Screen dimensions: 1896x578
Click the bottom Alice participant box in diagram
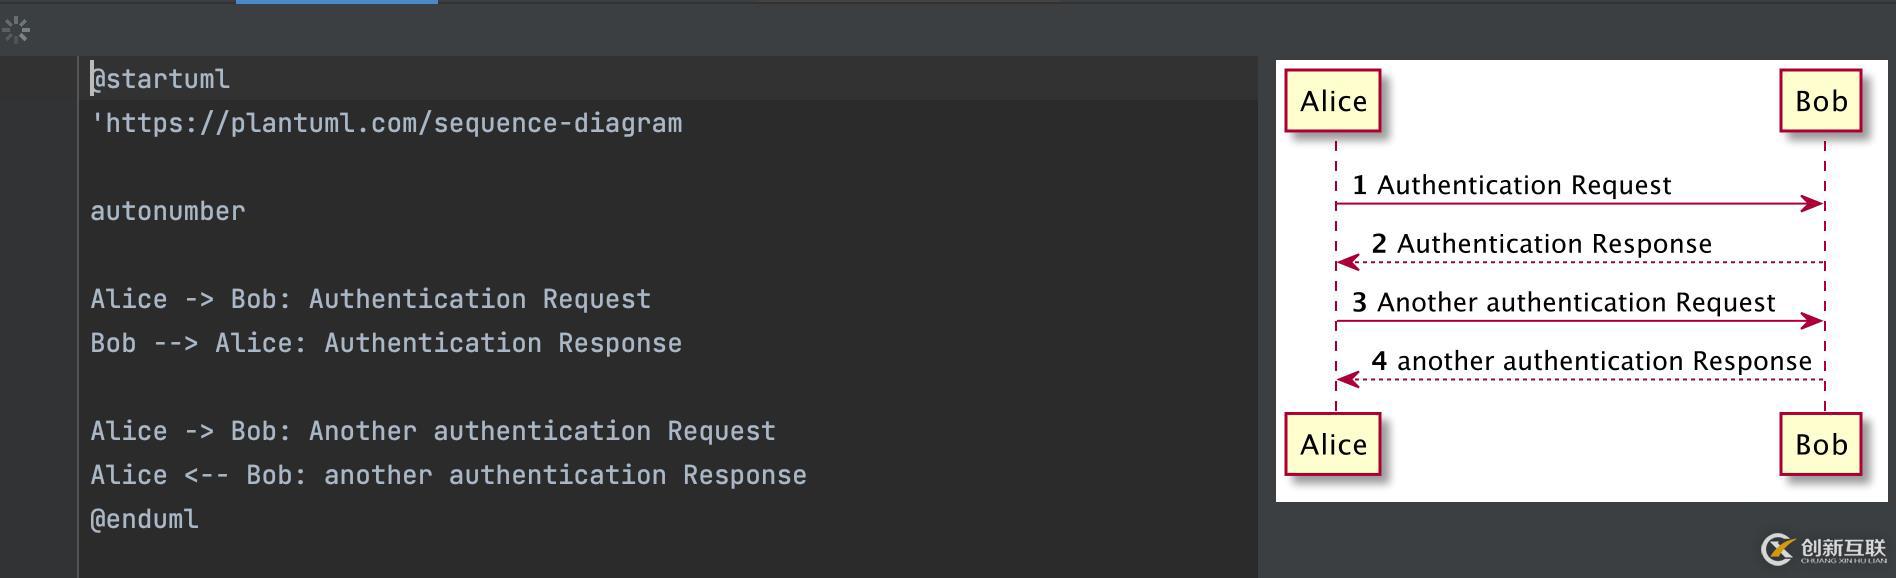(x=1333, y=444)
